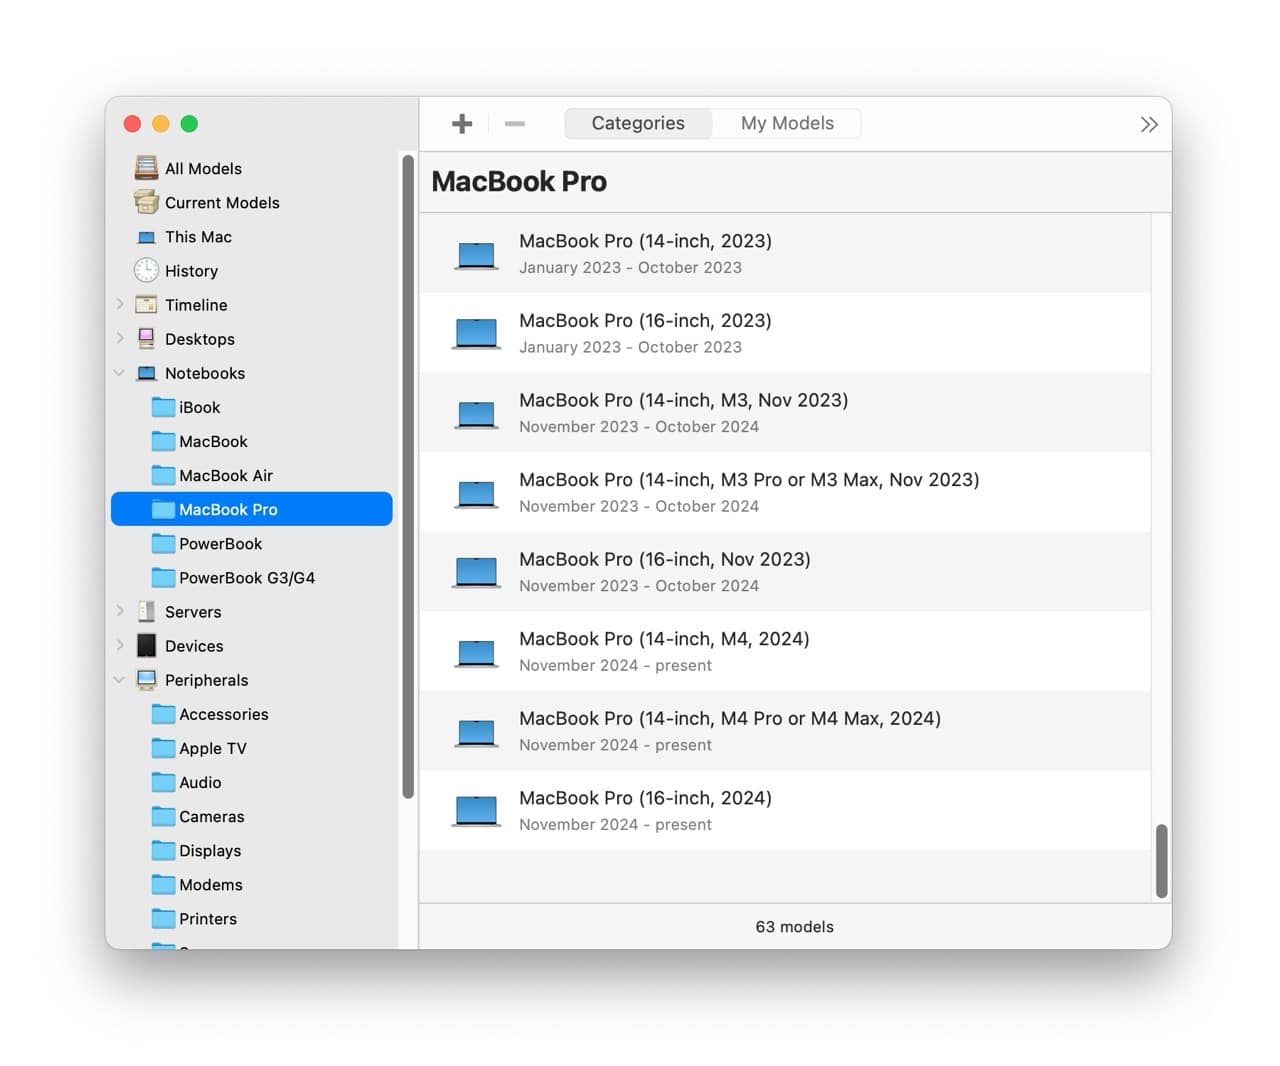Select the MacBook folder in sidebar
Screen dimensions: 1280x1066
[252, 441]
